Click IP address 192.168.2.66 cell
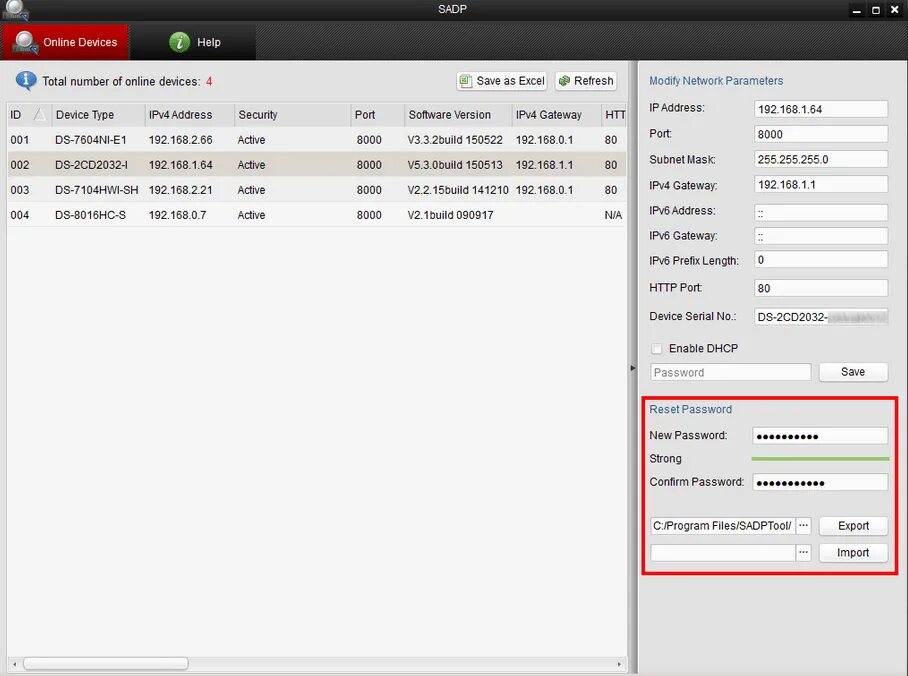Viewport: 908px width, 676px height. coord(180,140)
